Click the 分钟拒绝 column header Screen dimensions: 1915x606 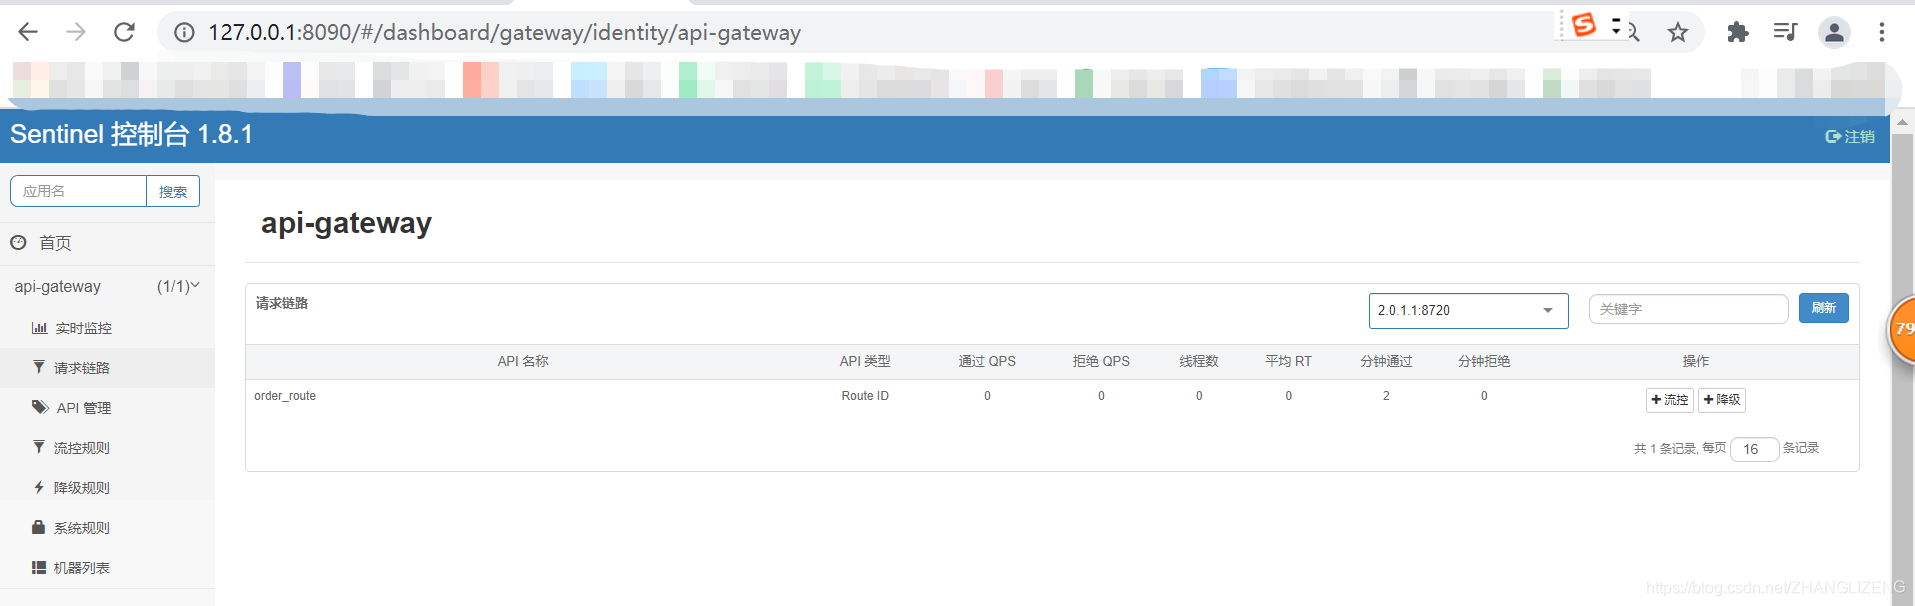(x=1484, y=361)
